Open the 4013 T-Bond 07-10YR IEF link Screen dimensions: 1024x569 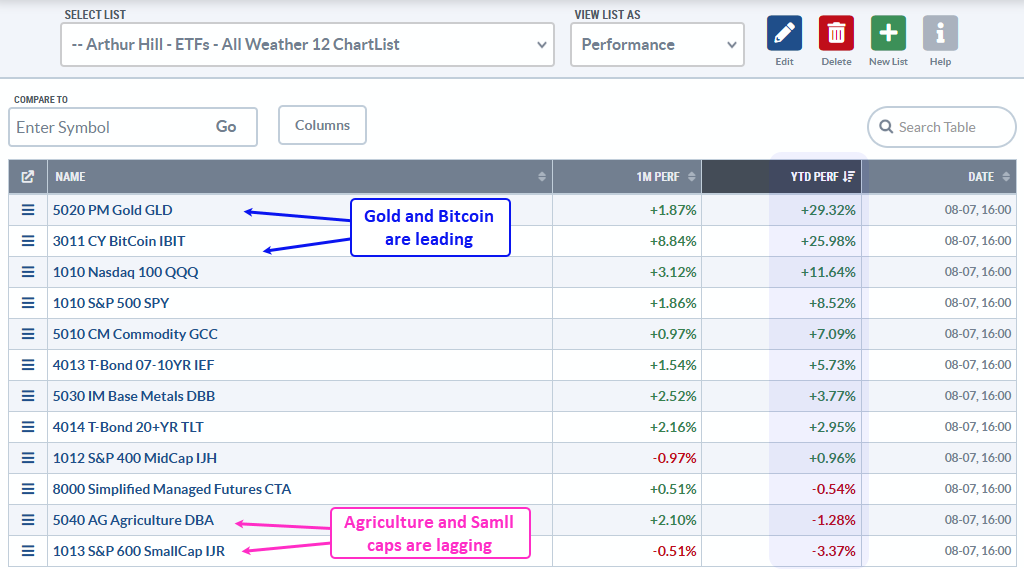(133, 365)
